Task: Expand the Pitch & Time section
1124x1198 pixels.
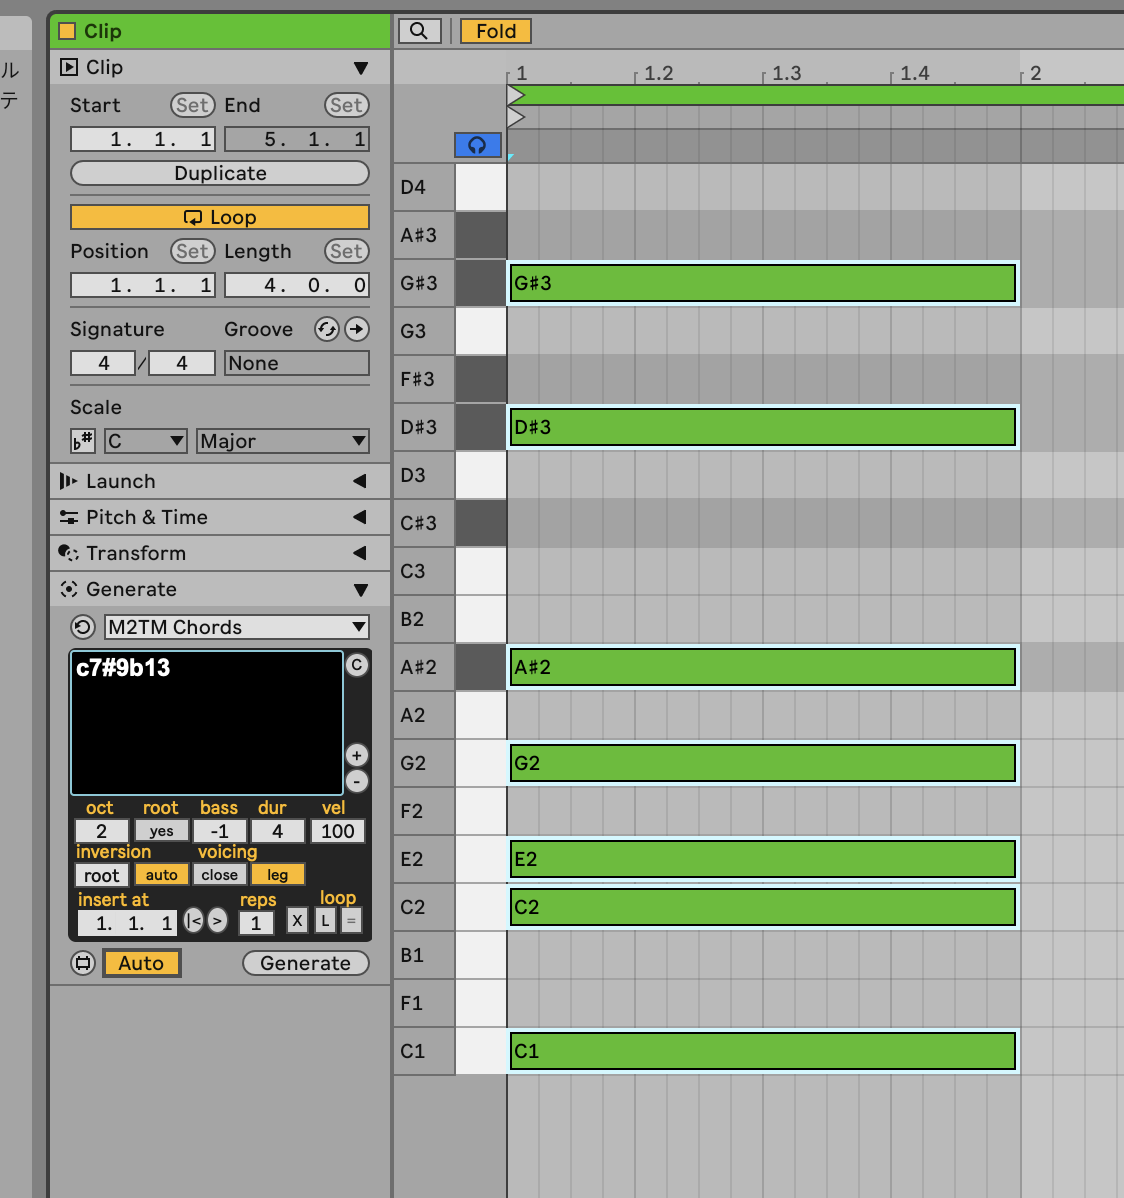Action: pos(220,517)
